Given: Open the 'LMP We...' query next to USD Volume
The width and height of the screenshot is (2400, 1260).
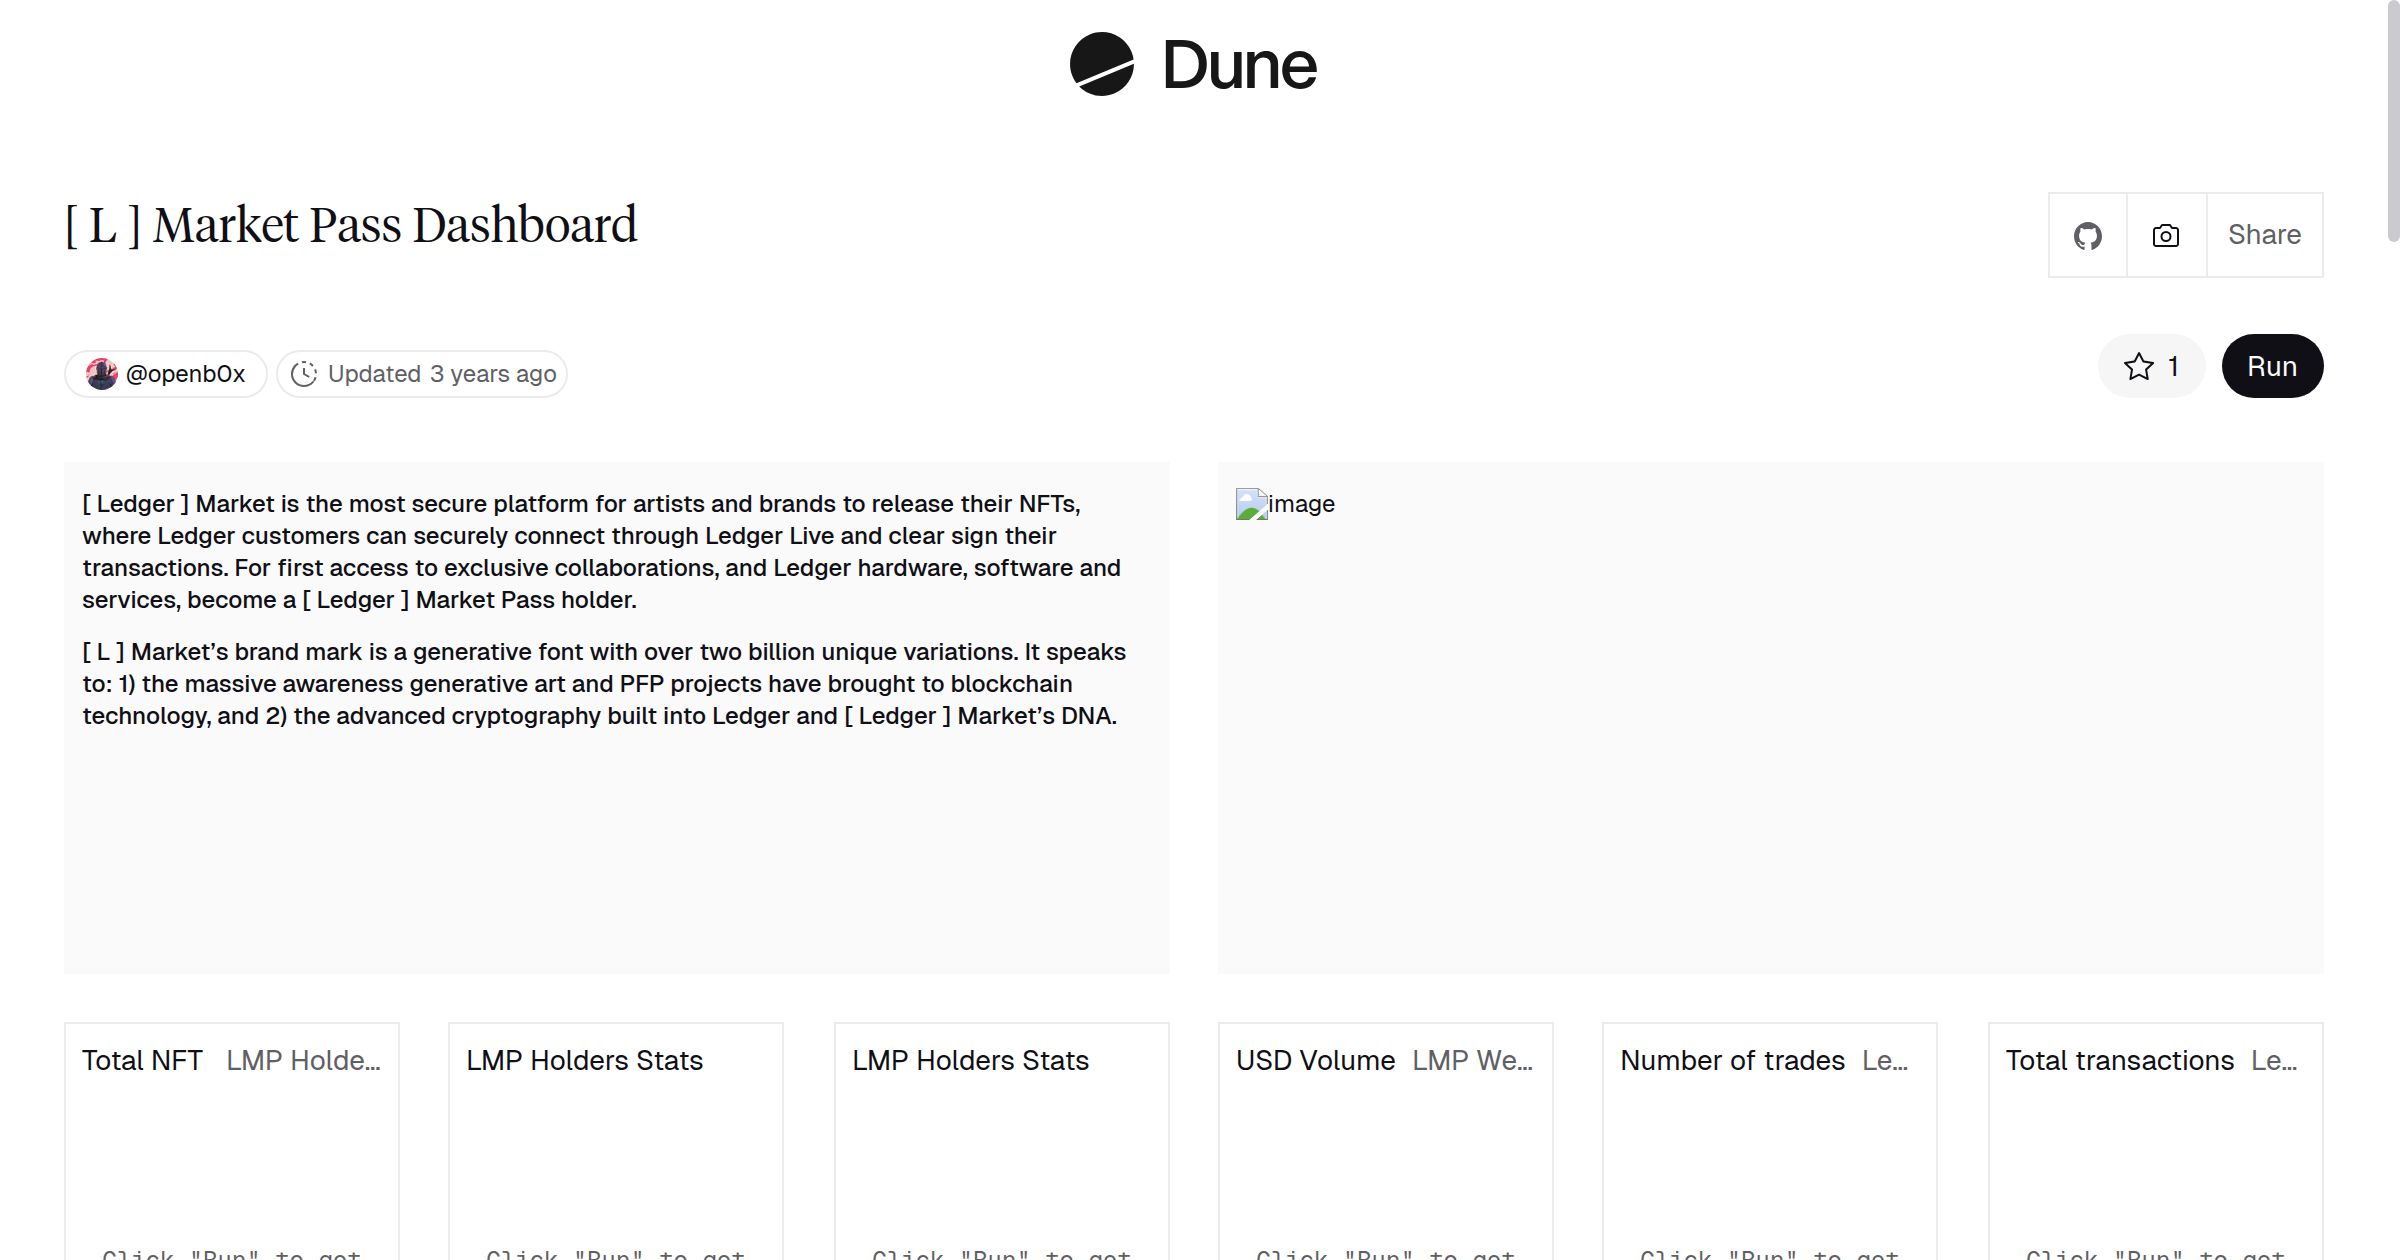Looking at the screenshot, I should coord(1472,1060).
